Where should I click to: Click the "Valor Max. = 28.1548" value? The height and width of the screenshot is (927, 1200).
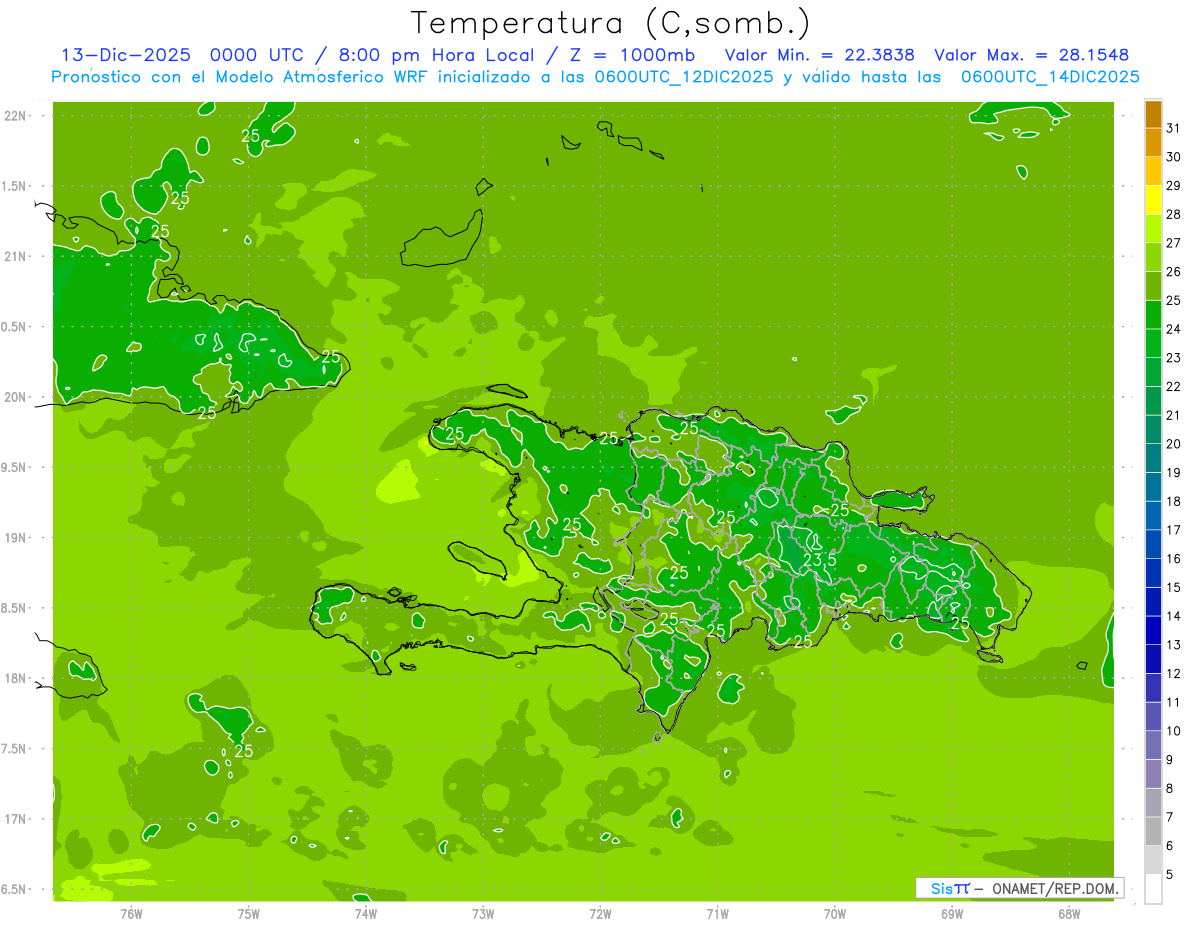1031,55
